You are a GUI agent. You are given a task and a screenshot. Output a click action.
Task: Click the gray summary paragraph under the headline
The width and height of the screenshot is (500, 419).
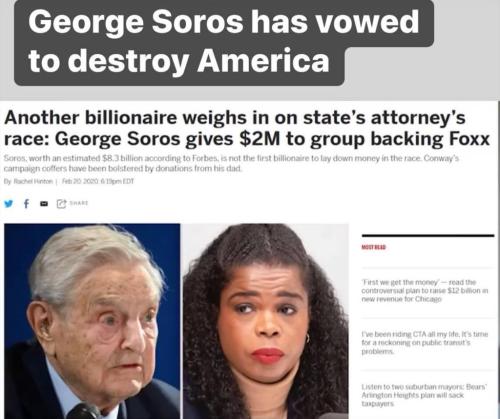click(x=231, y=163)
